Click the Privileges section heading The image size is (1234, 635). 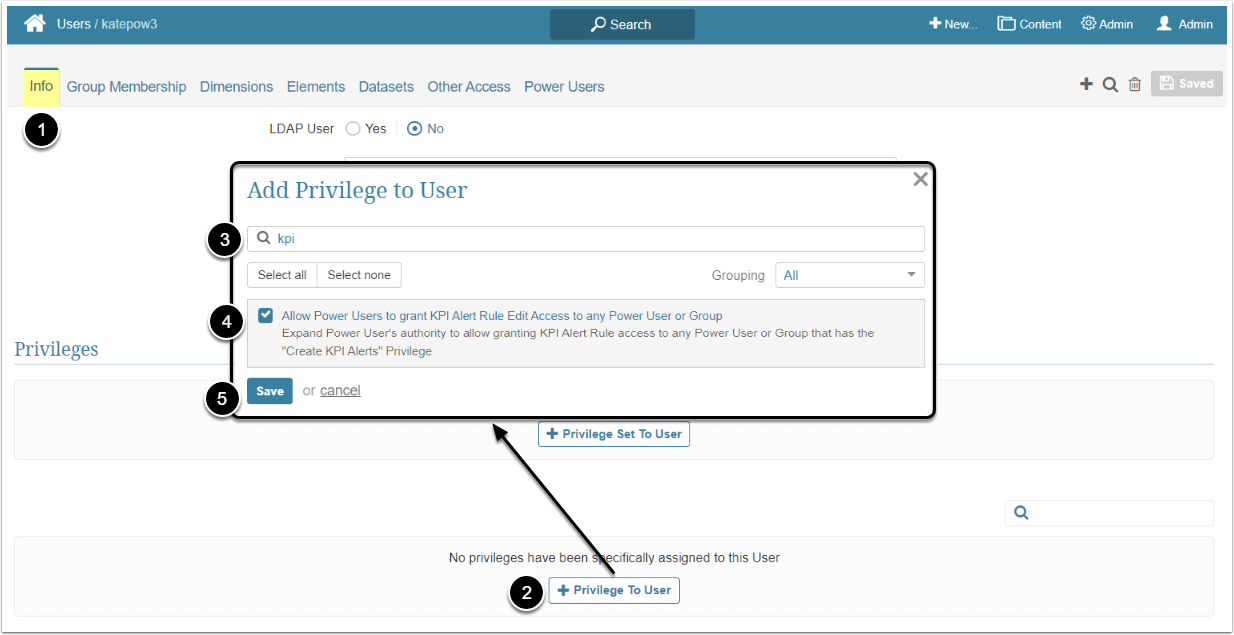pos(56,349)
